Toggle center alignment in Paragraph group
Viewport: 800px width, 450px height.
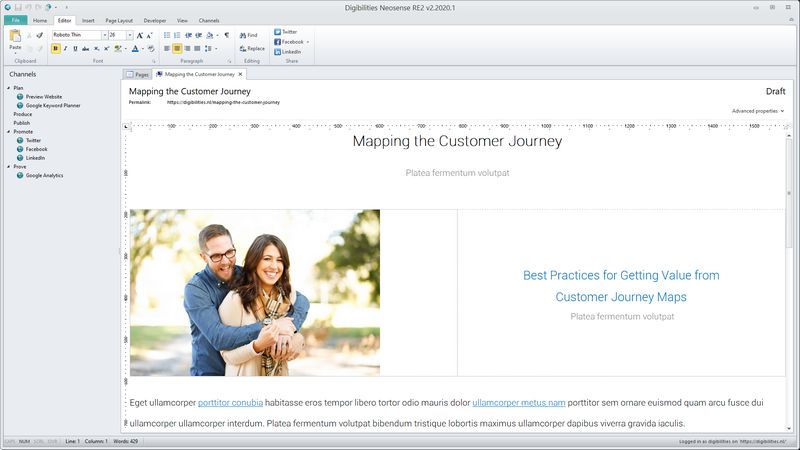(x=177, y=48)
